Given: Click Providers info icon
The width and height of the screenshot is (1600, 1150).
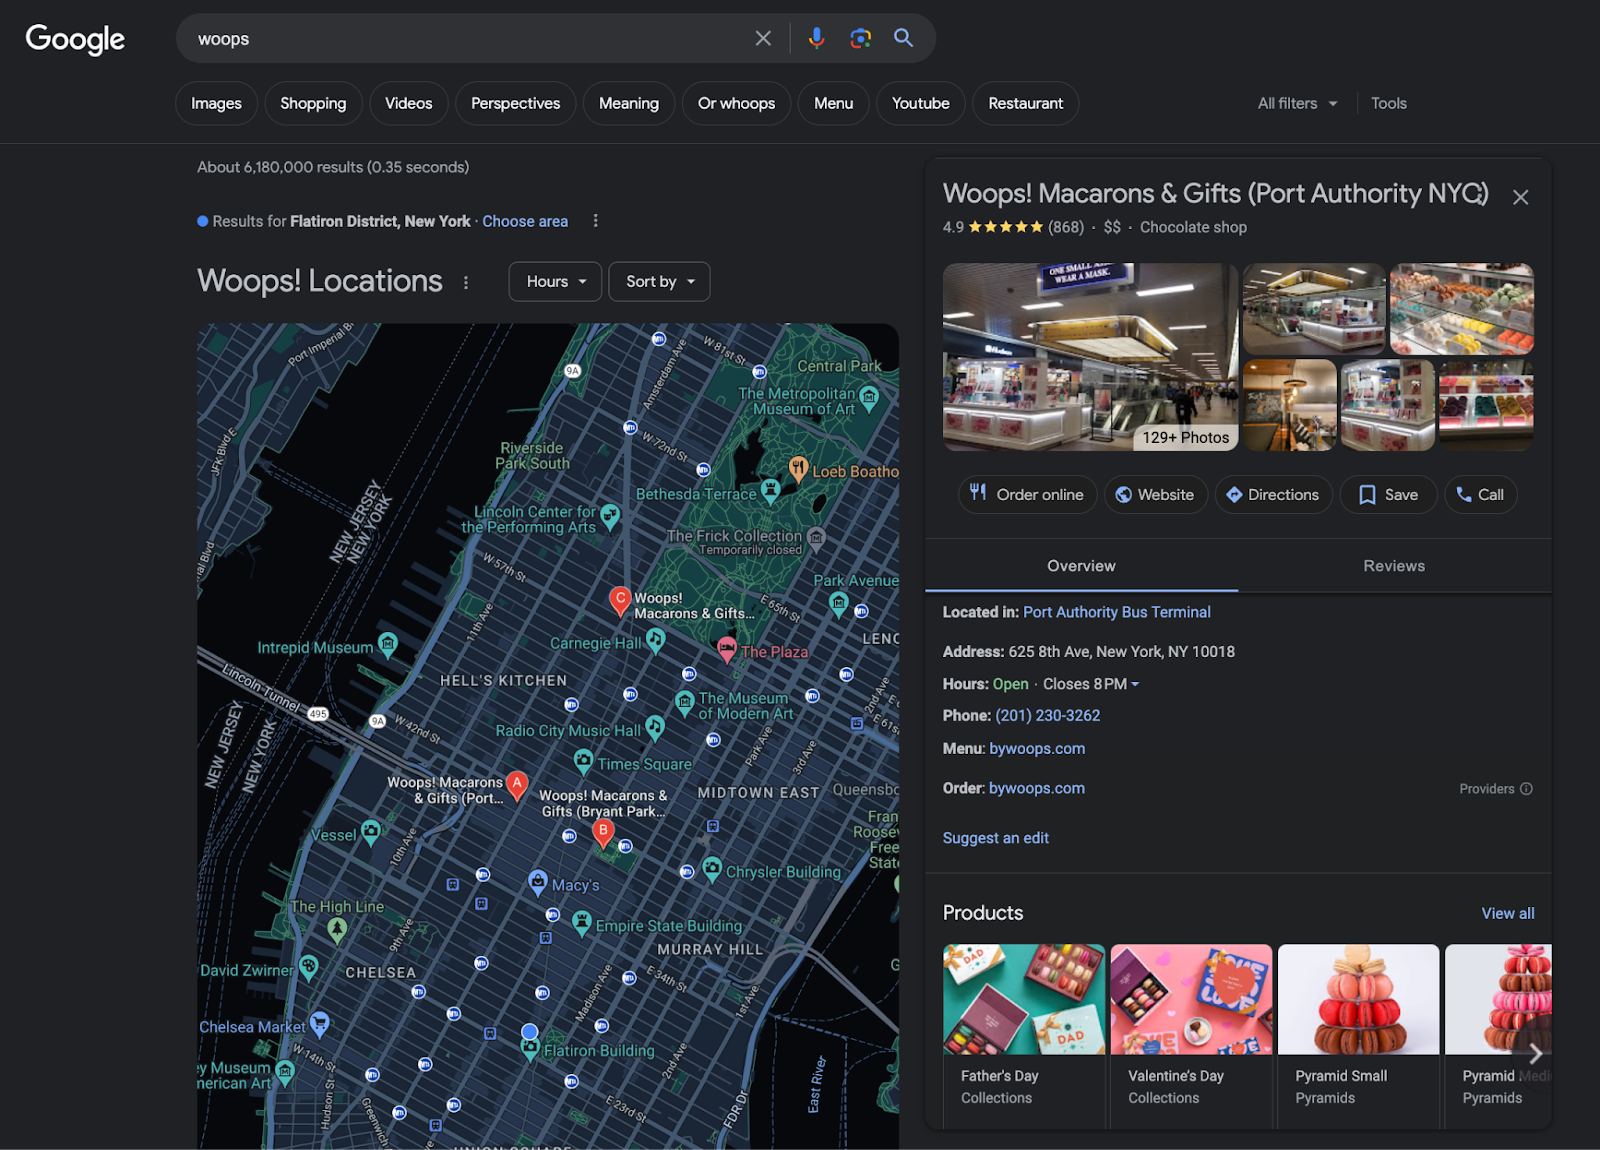Looking at the screenshot, I should click(x=1526, y=789).
